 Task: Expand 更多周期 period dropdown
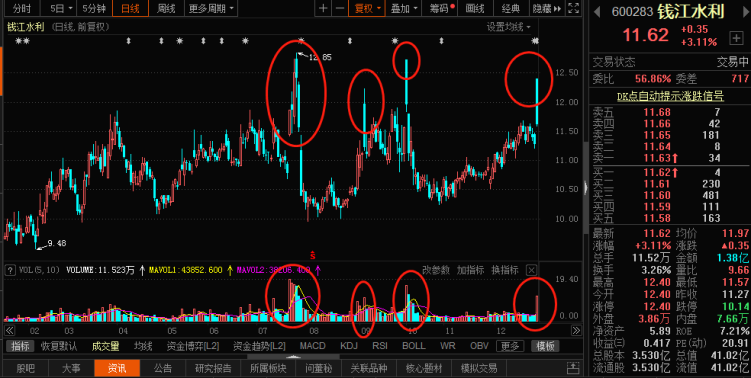[211, 8]
